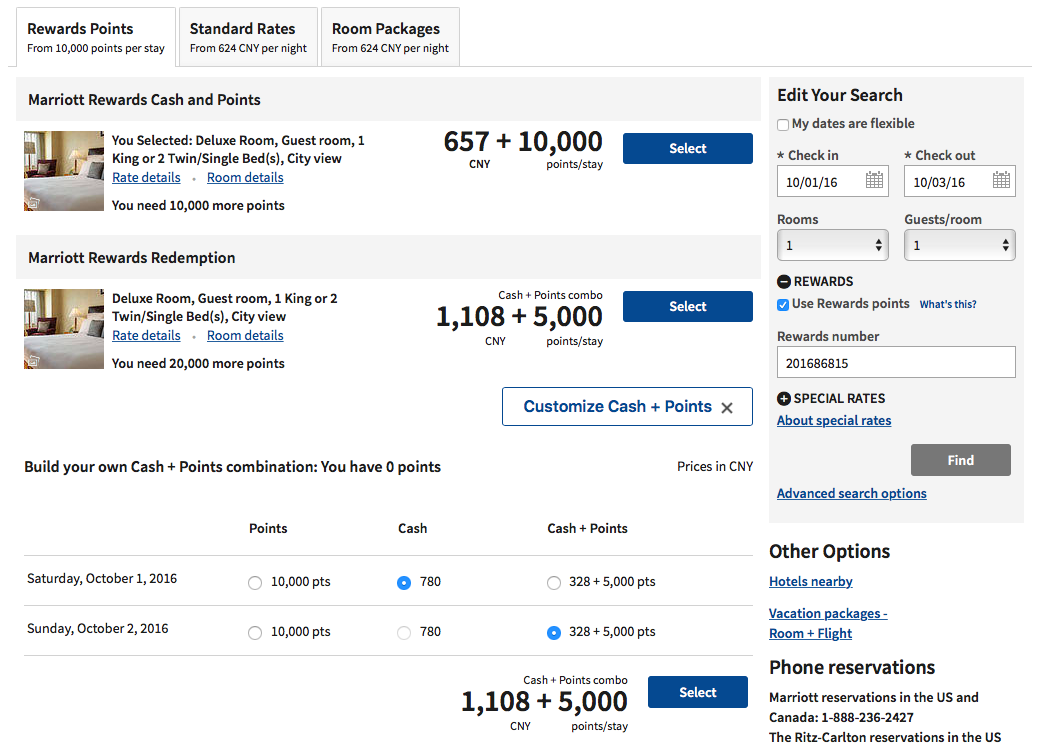Click inside the Rewards number field
Viewport: 1042px width, 750px height.
[x=895, y=361]
